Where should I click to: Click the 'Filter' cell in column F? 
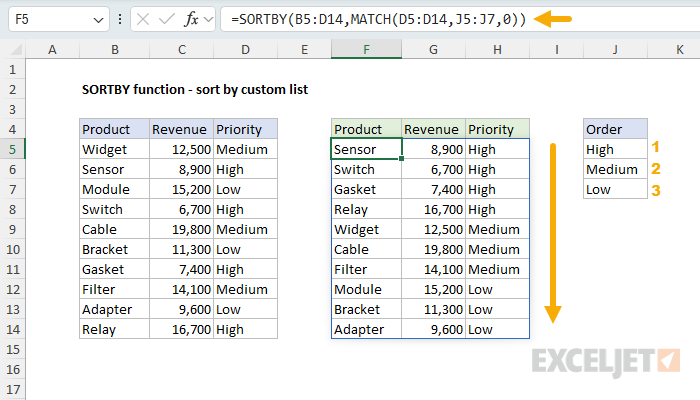tap(366, 269)
